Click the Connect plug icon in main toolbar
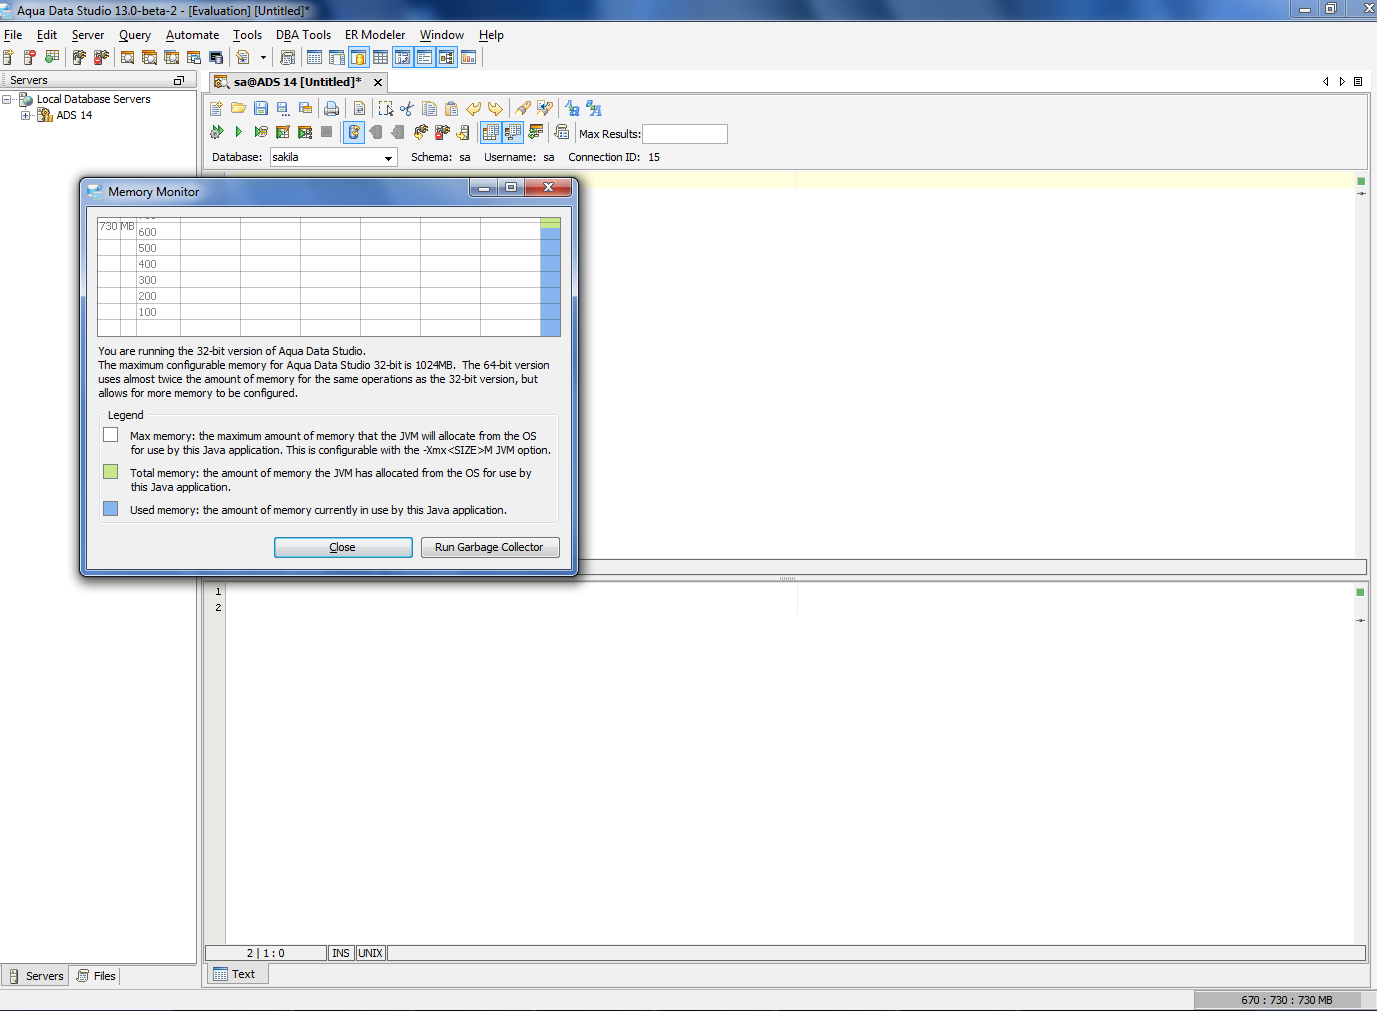 (79, 57)
